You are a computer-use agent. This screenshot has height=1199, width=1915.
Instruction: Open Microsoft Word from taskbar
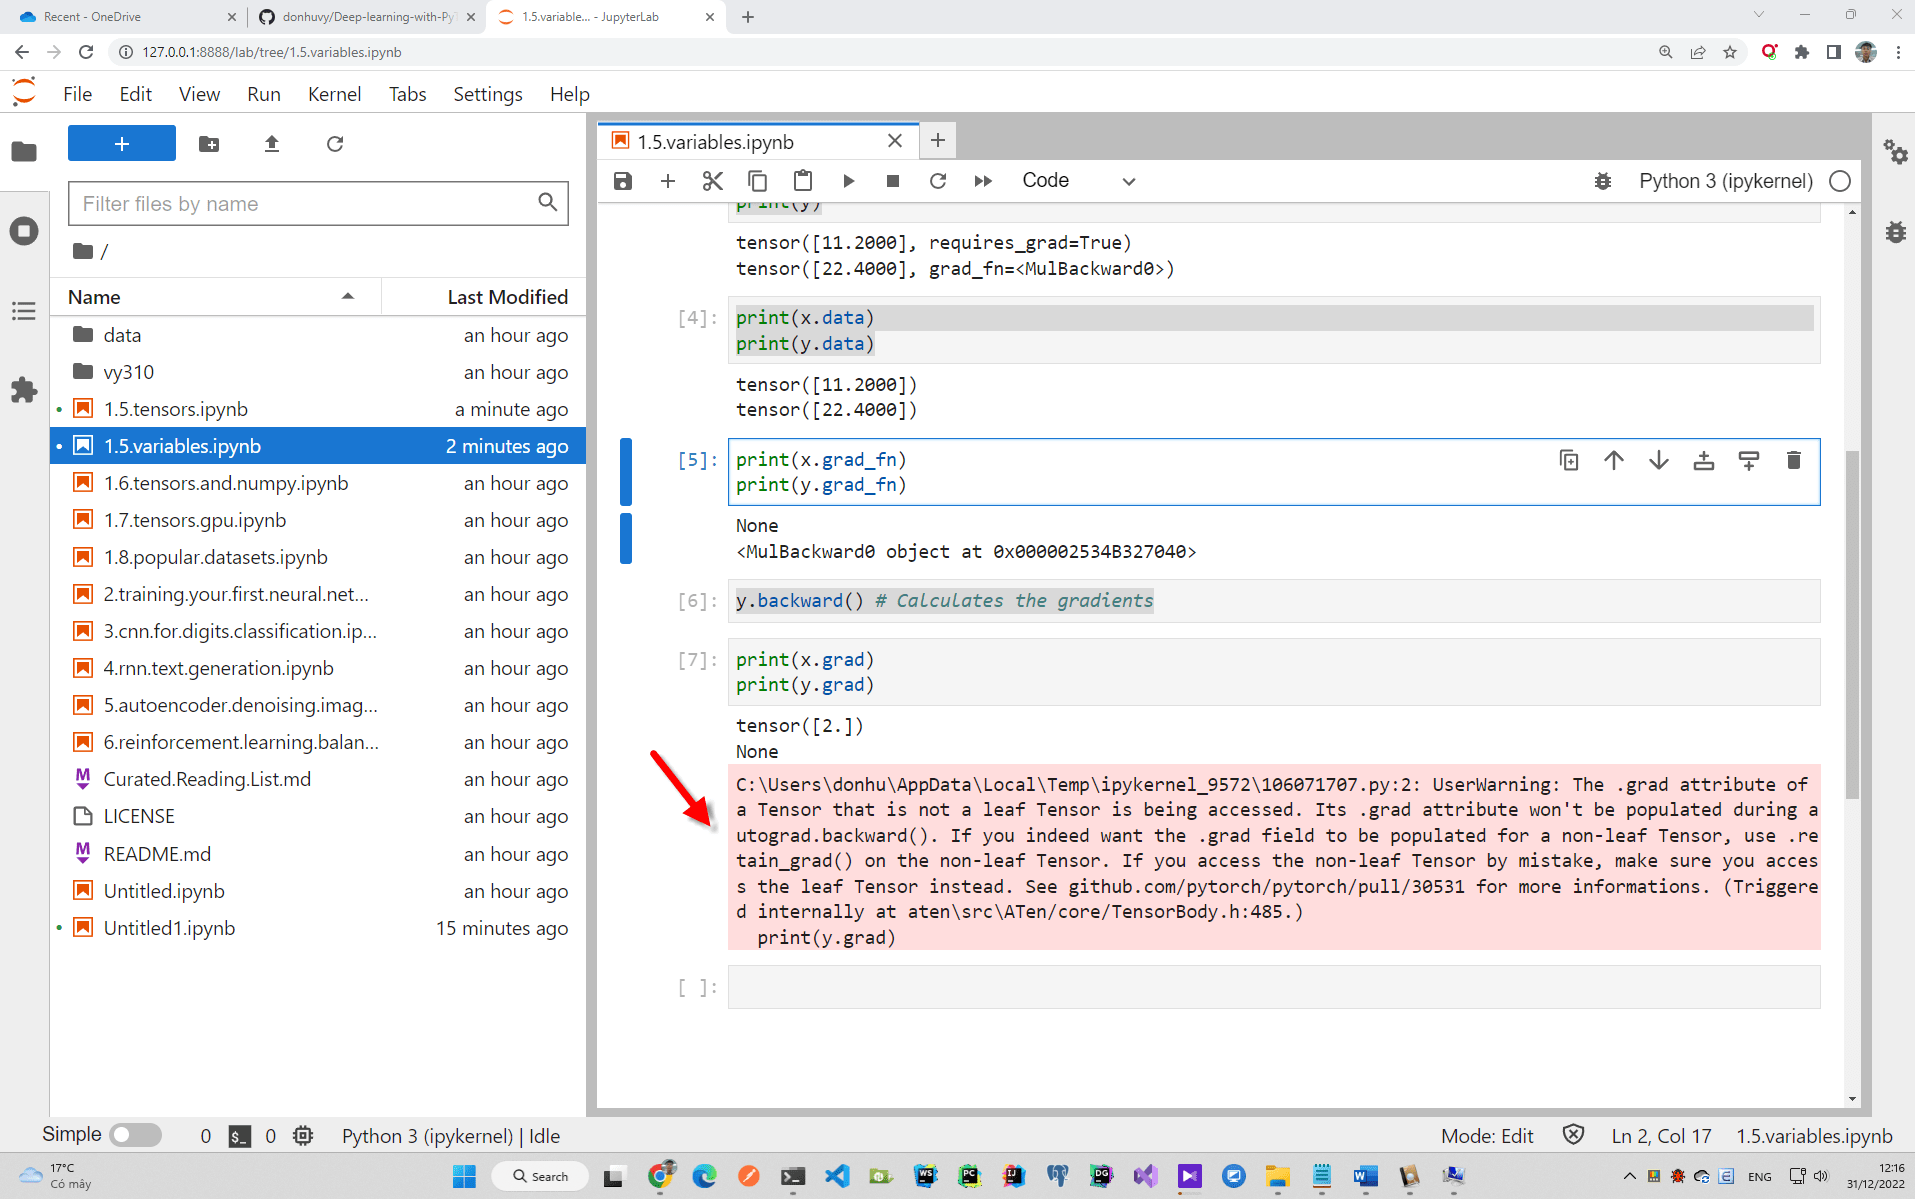coord(1365,1176)
